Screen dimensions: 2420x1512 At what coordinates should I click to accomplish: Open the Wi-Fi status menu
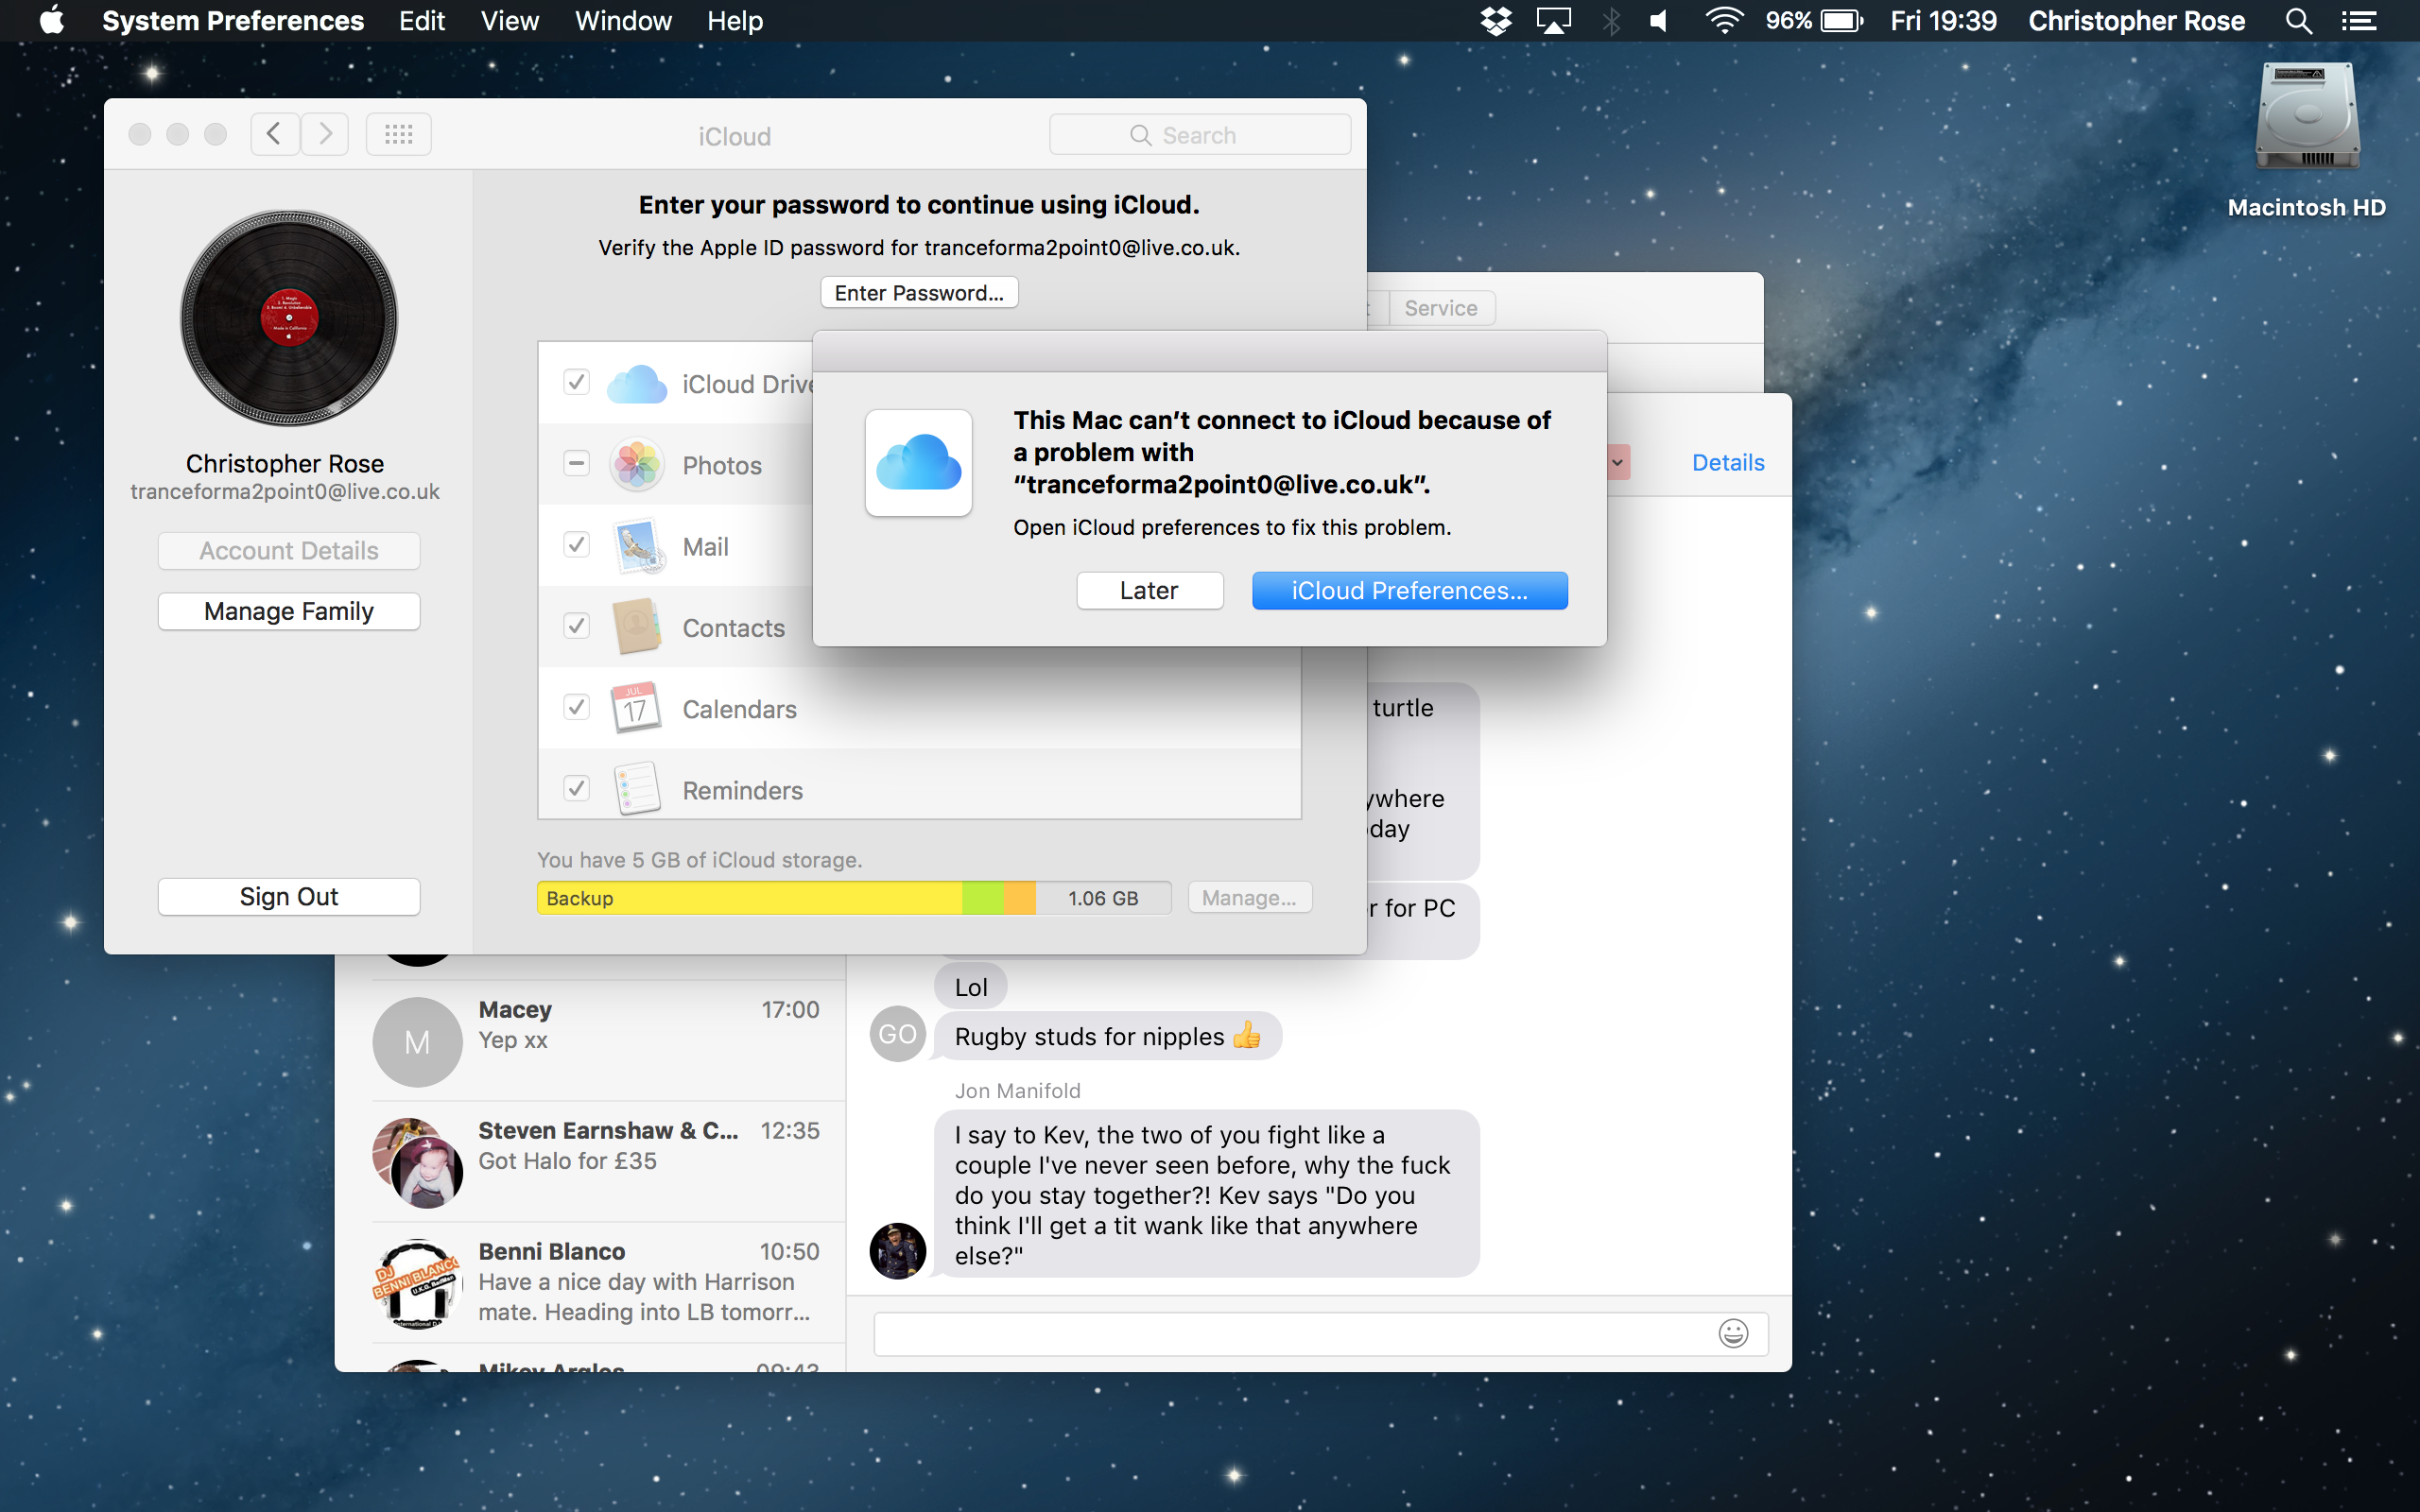coord(1724,21)
